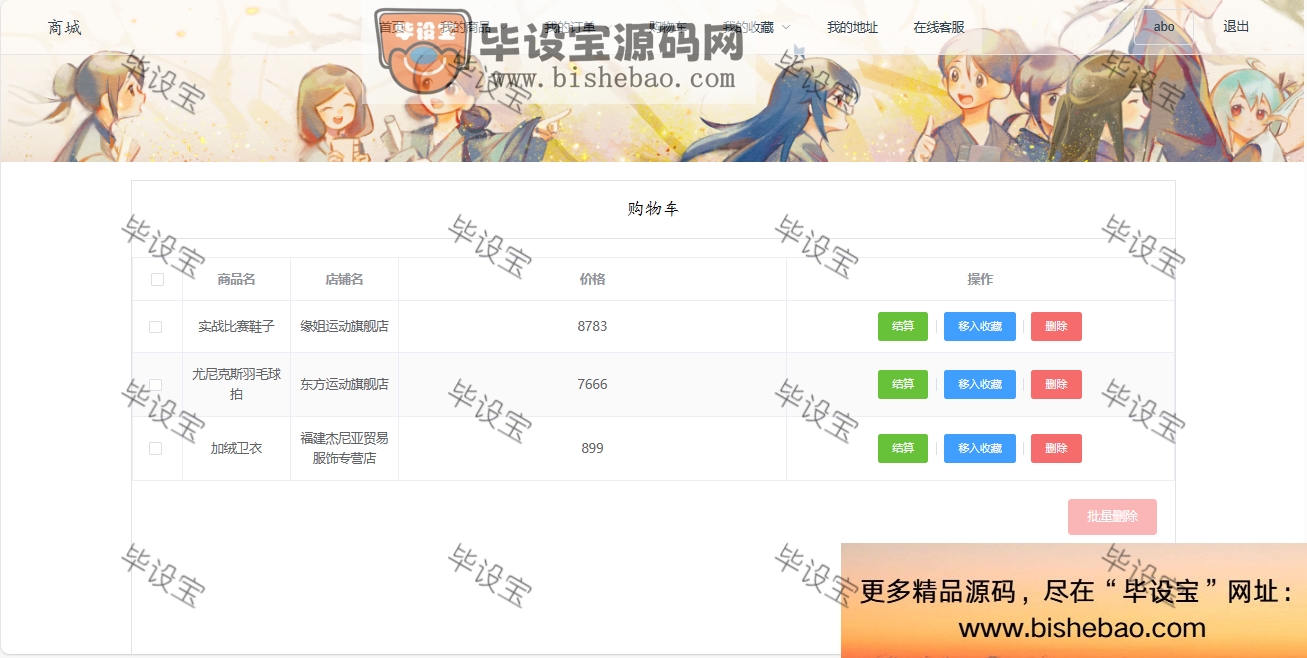Click the 操作 column header
Viewport: 1307px width, 658px height.
(x=980, y=279)
